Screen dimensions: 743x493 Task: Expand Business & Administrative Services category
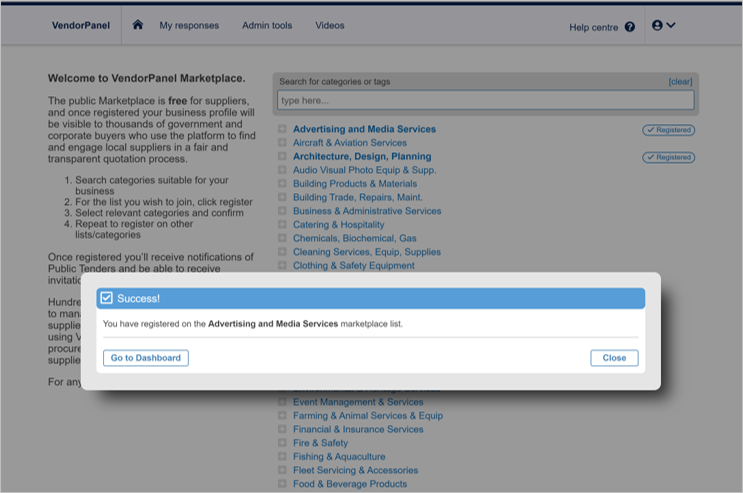pos(282,211)
